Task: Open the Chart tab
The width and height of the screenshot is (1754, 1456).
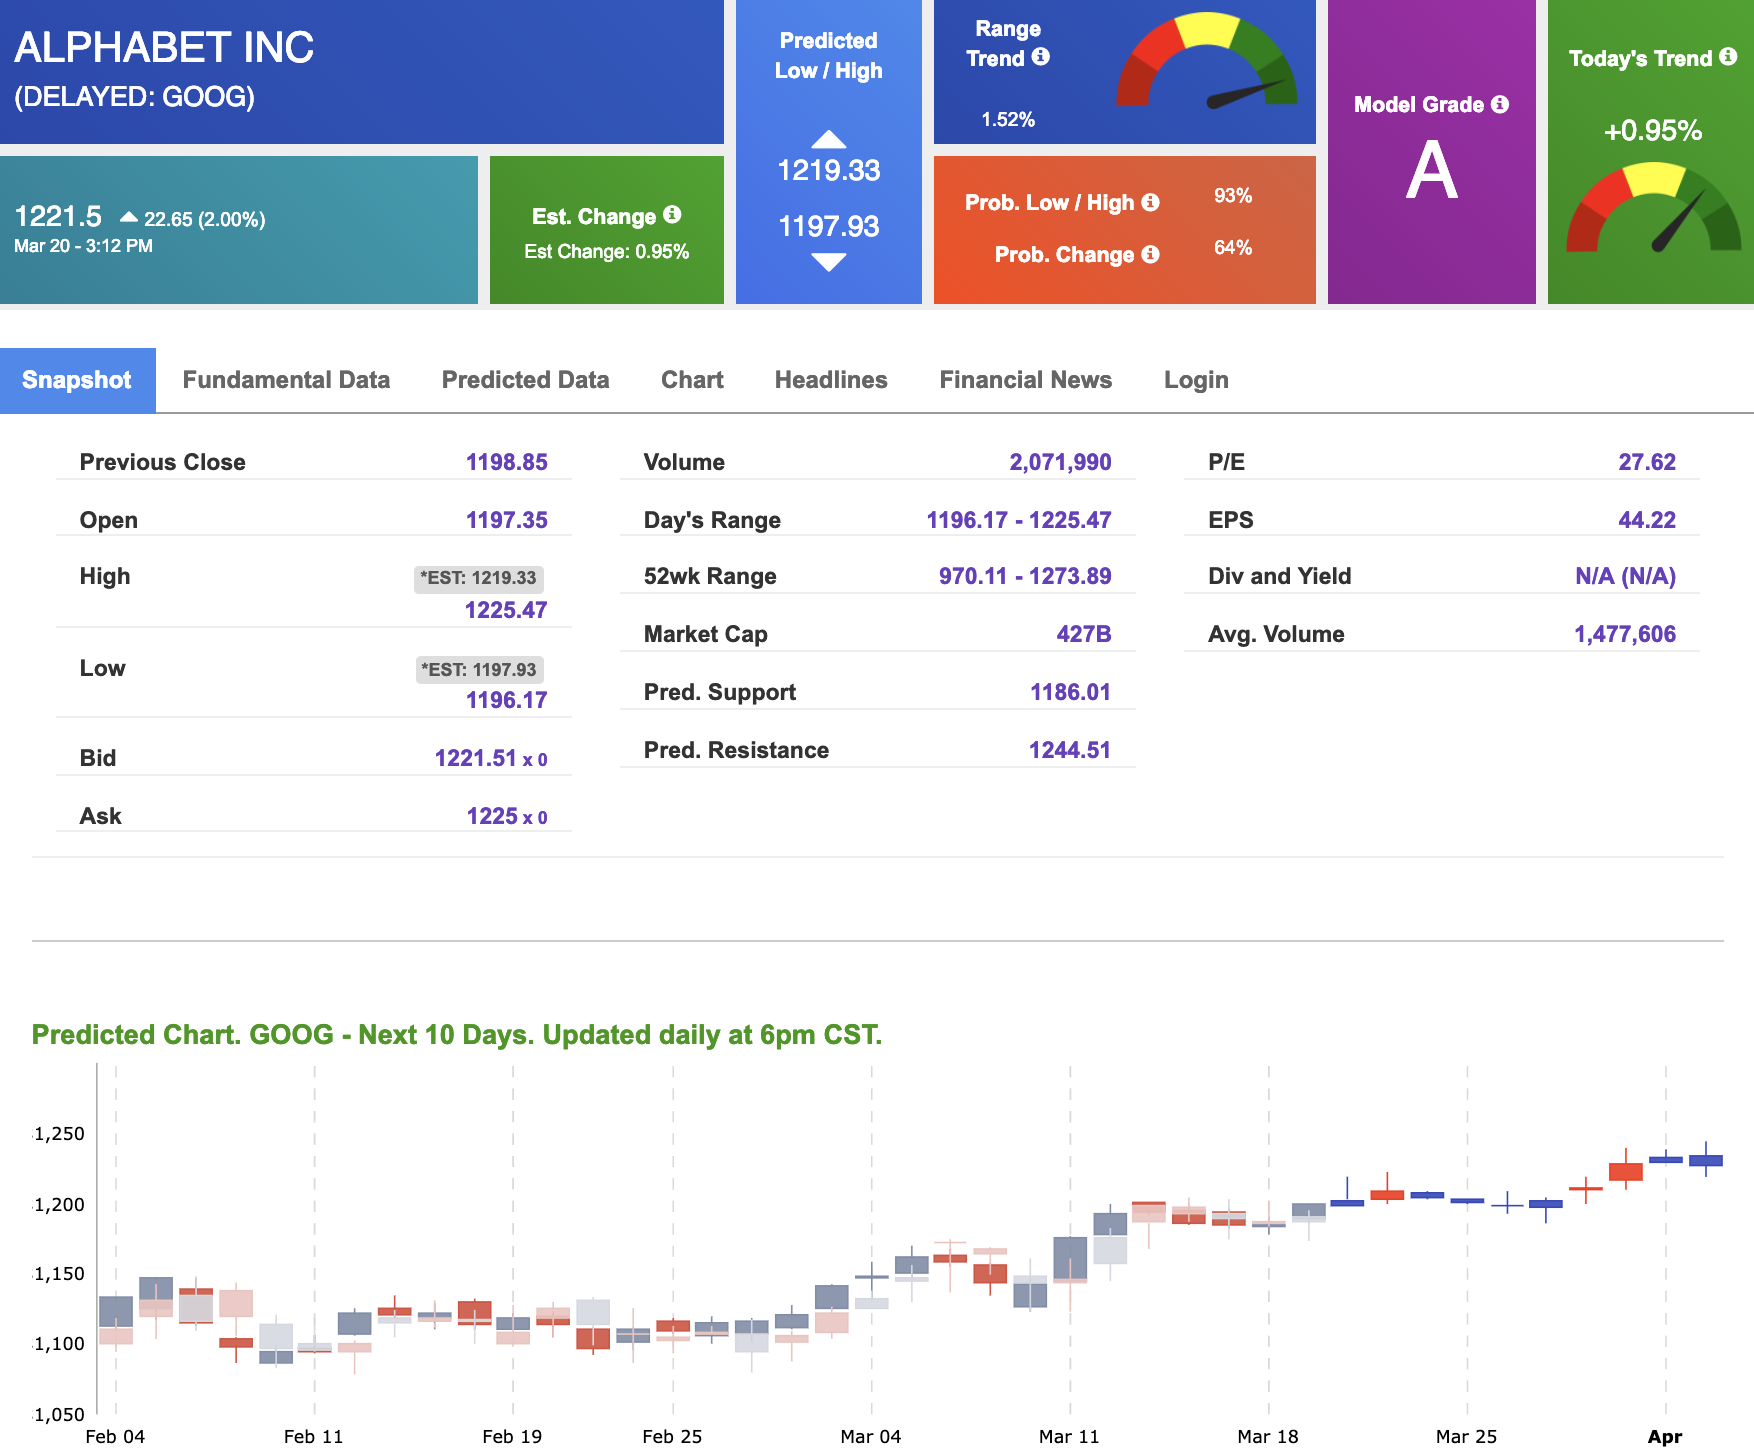Action: [692, 380]
